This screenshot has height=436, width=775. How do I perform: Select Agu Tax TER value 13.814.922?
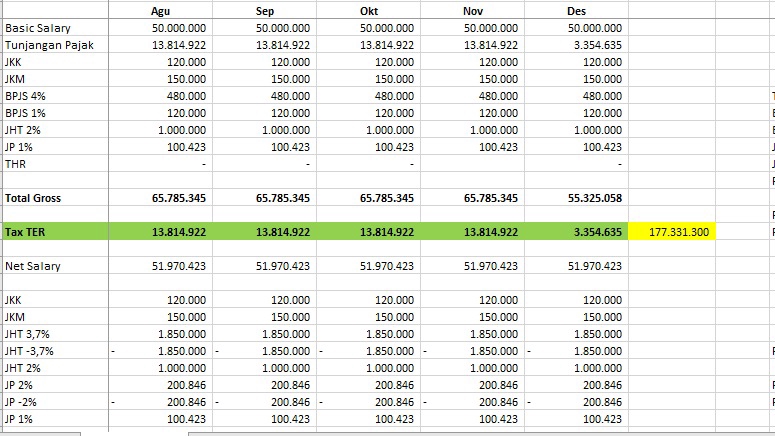click(161, 232)
